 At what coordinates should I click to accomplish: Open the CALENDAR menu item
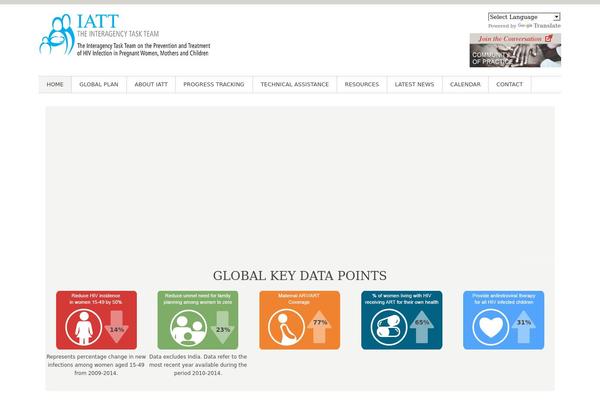(x=465, y=84)
